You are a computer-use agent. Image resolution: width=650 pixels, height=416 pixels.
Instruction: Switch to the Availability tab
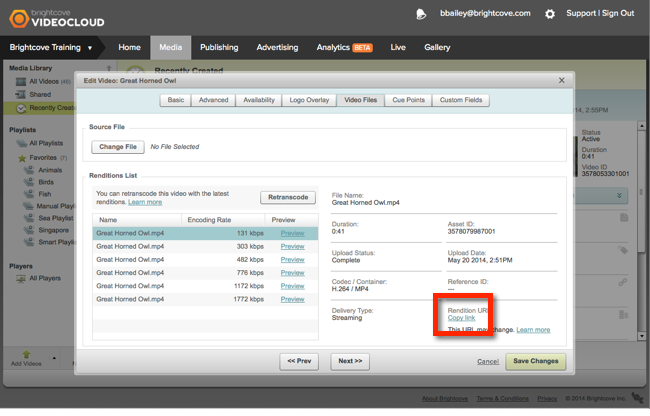[x=259, y=100]
